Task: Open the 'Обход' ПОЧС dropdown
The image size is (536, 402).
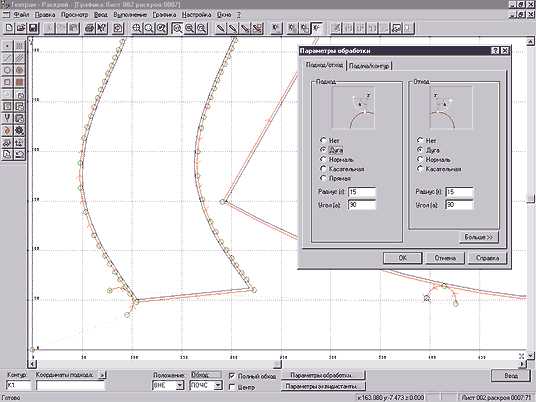Action: coord(218,386)
